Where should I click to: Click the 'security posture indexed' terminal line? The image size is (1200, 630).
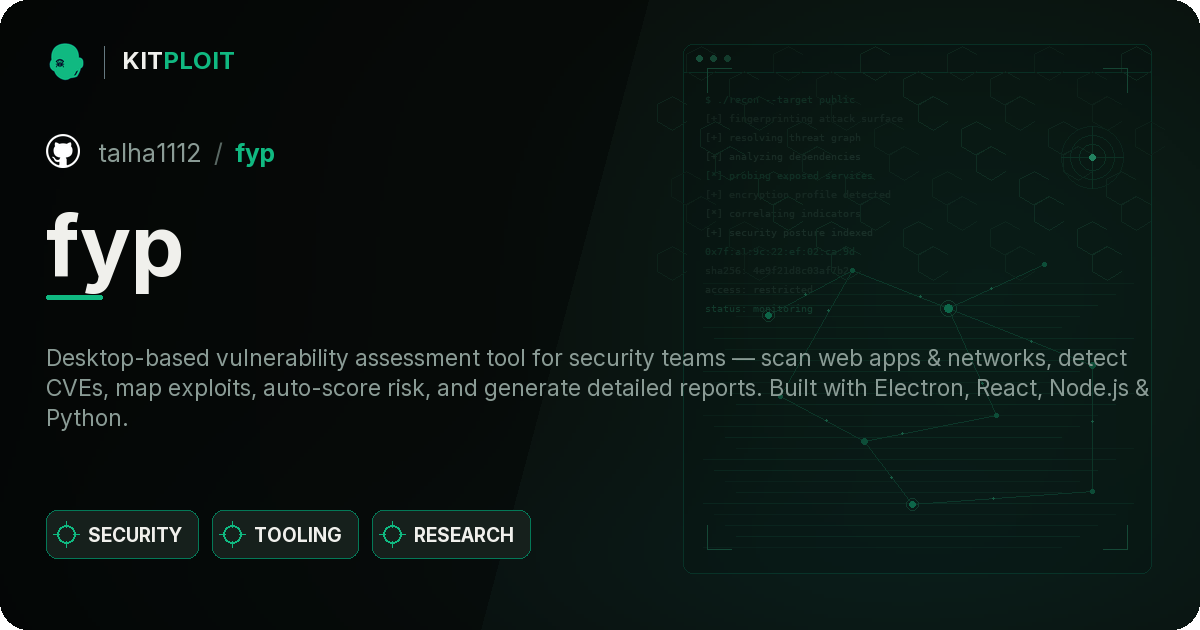pos(788,233)
